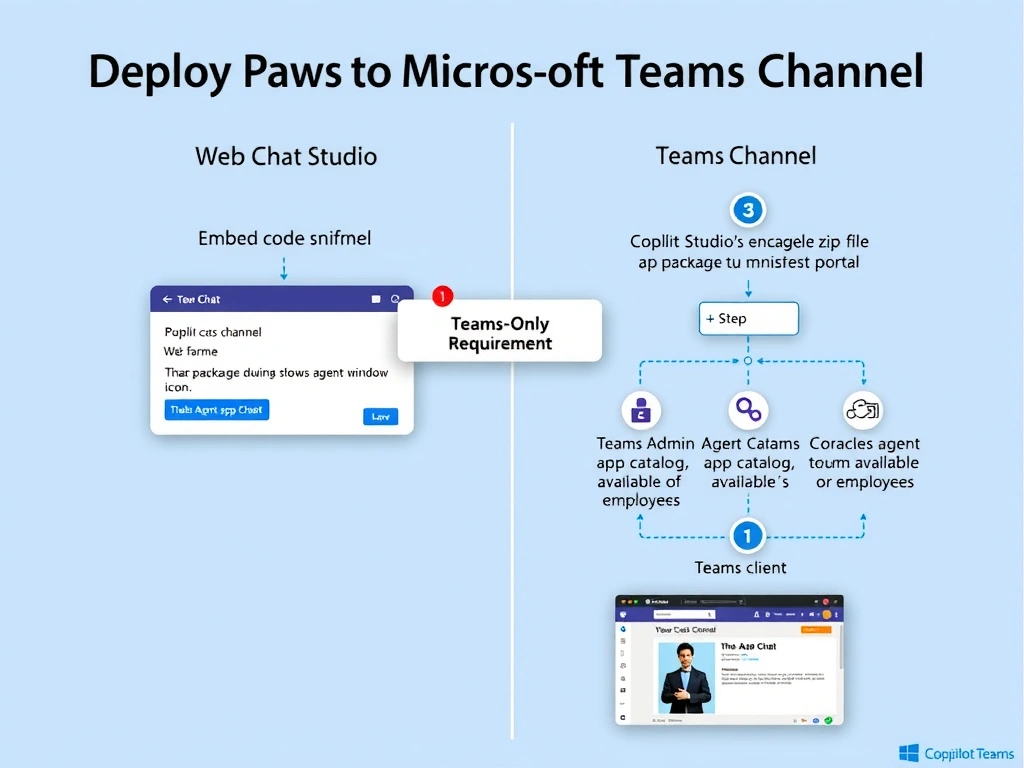Image resolution: width=1024 pixels, height=768 pixels.
Task: Click the circular icon in chat card header
Action: pos(394,299)
